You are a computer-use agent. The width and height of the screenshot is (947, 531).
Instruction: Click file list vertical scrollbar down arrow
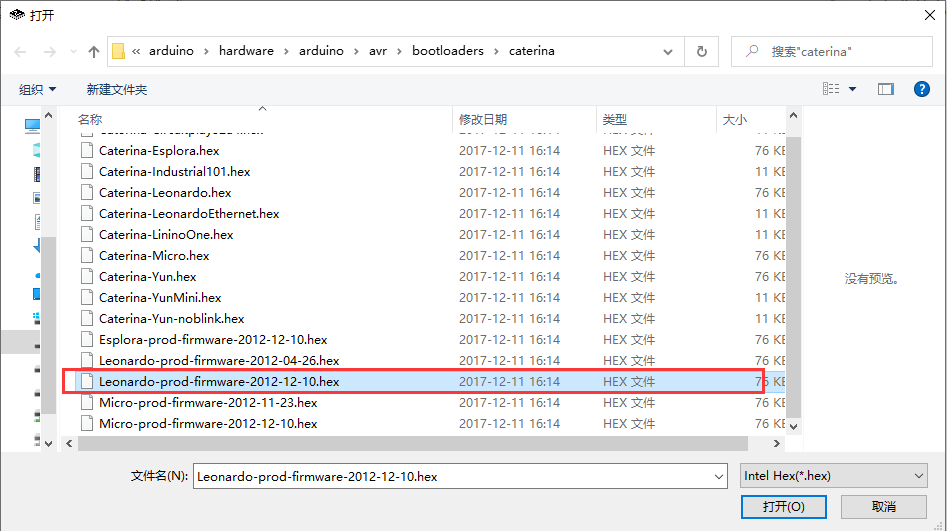point(794,426)
